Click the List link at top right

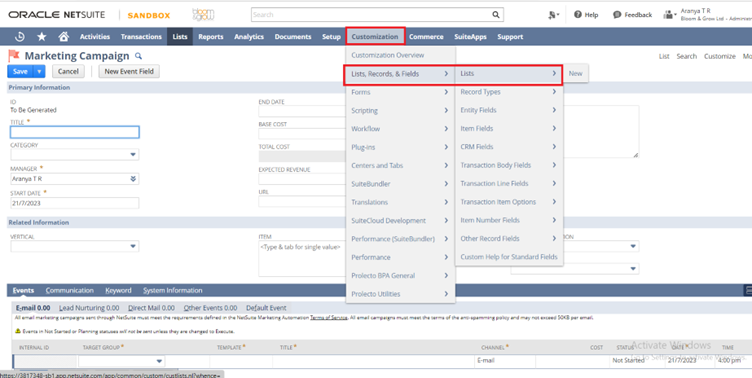(x=664, y=56)
